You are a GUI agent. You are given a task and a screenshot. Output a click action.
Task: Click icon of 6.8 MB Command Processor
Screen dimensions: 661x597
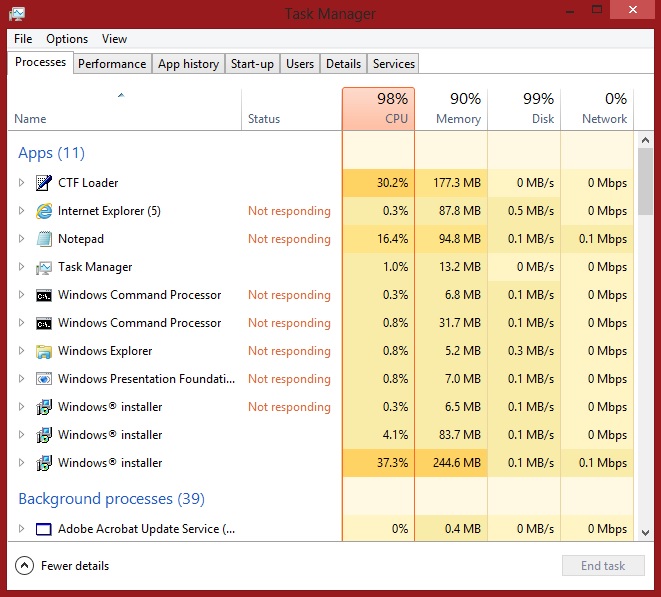pos(44,295)
